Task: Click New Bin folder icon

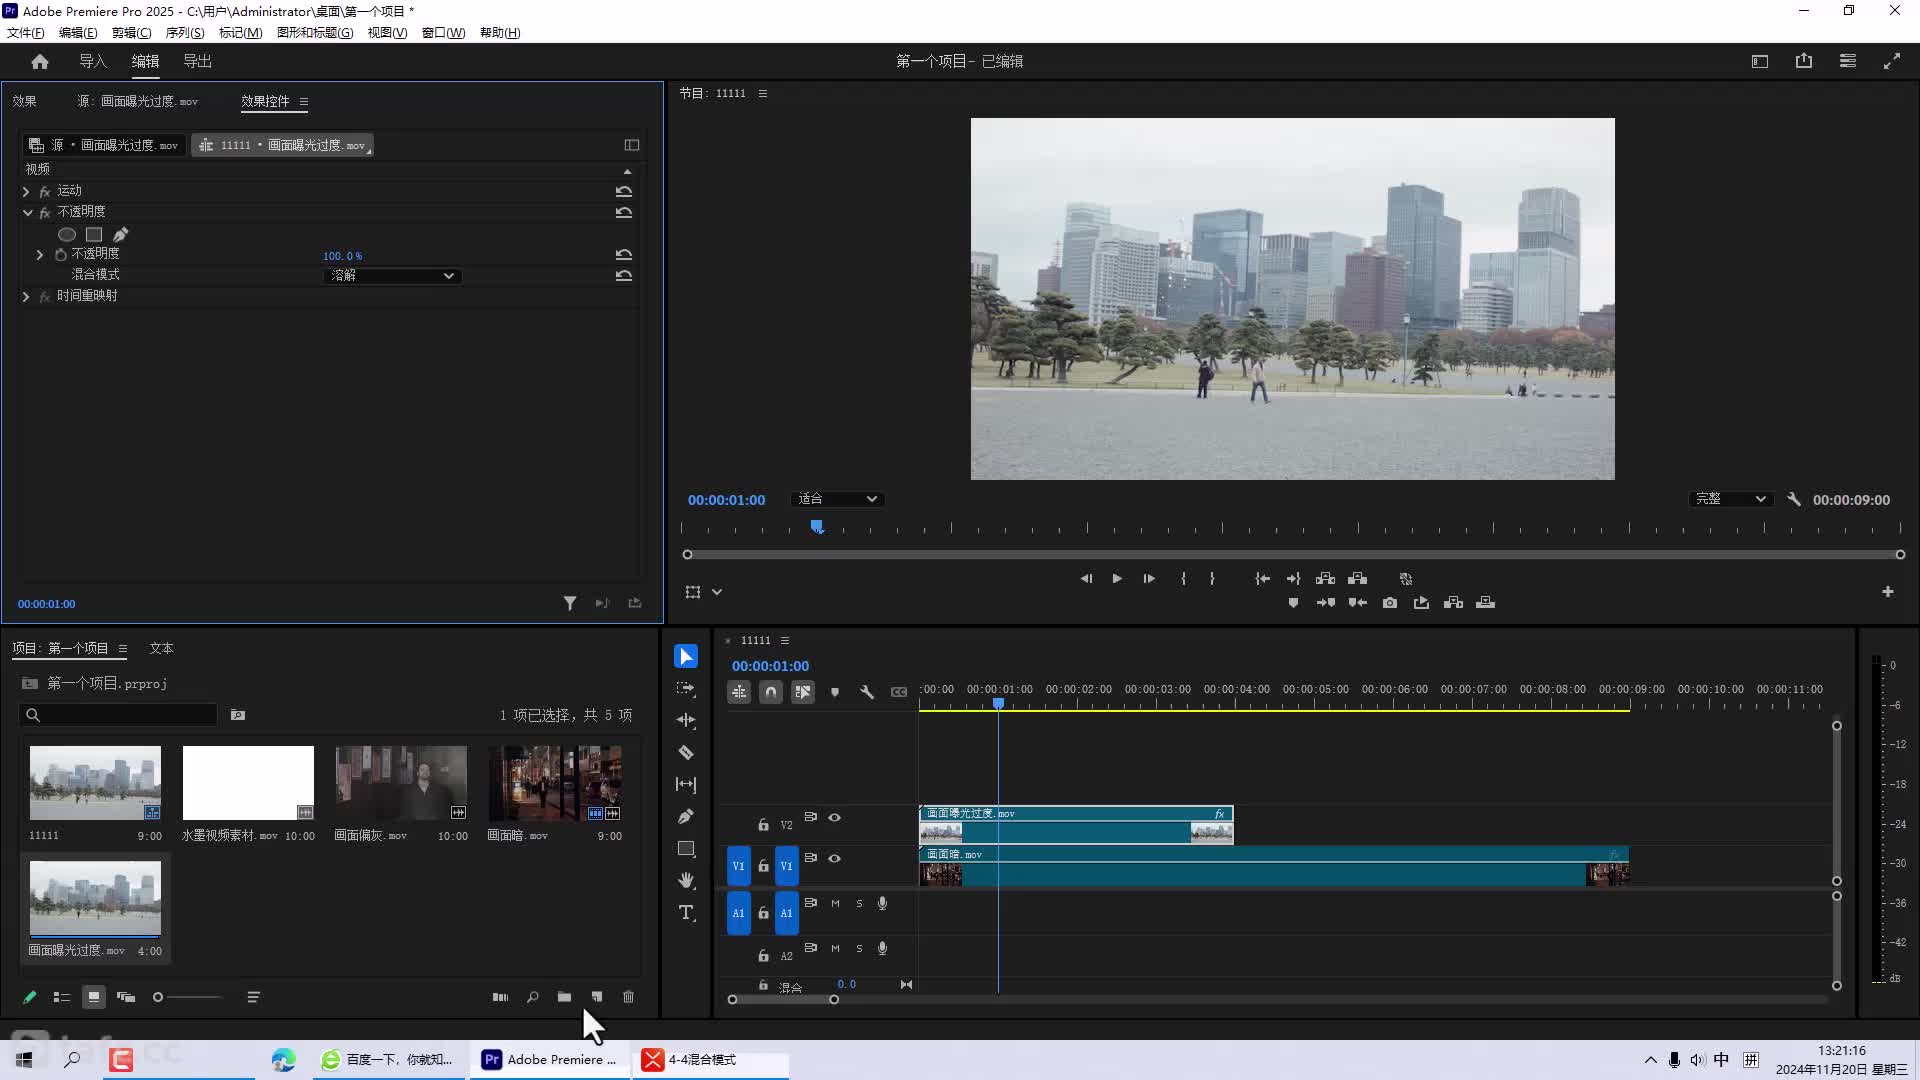Action: click(565, 997)
